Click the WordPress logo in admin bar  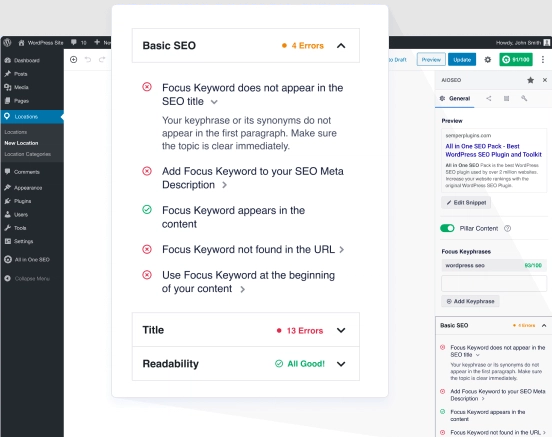[x=7, y=43]
